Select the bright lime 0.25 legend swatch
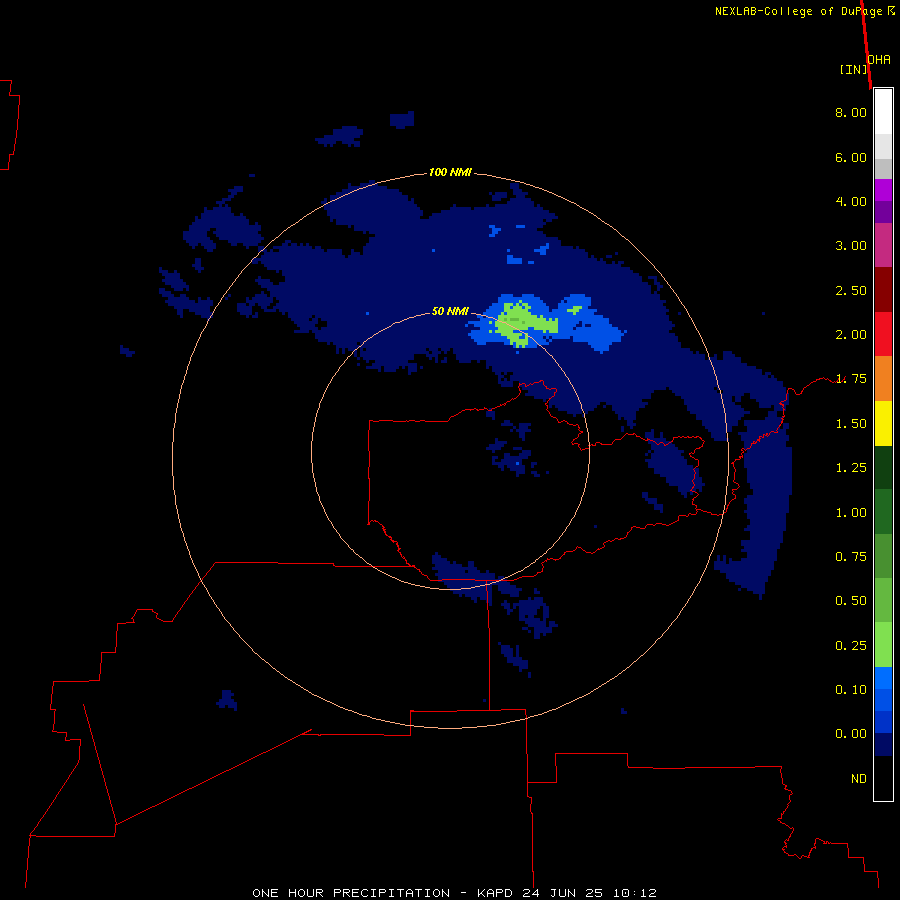 (883, 645)
